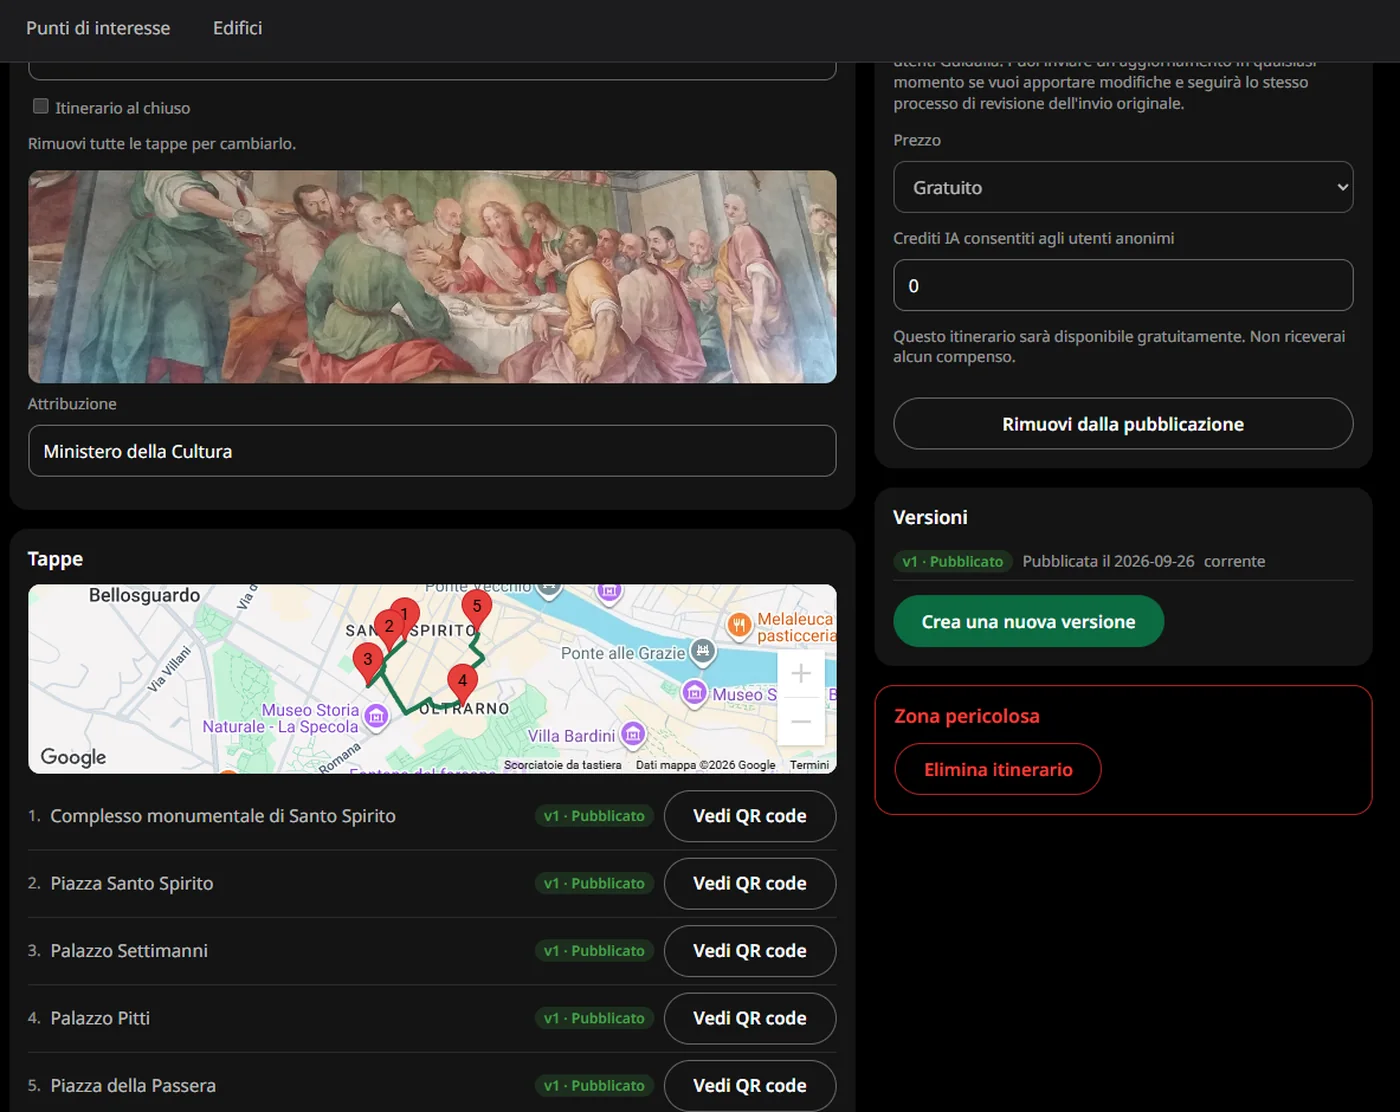This screenshot has height=1112, width=1400.
Task: Click map marker number 3
Action: (x=368, y=662)
